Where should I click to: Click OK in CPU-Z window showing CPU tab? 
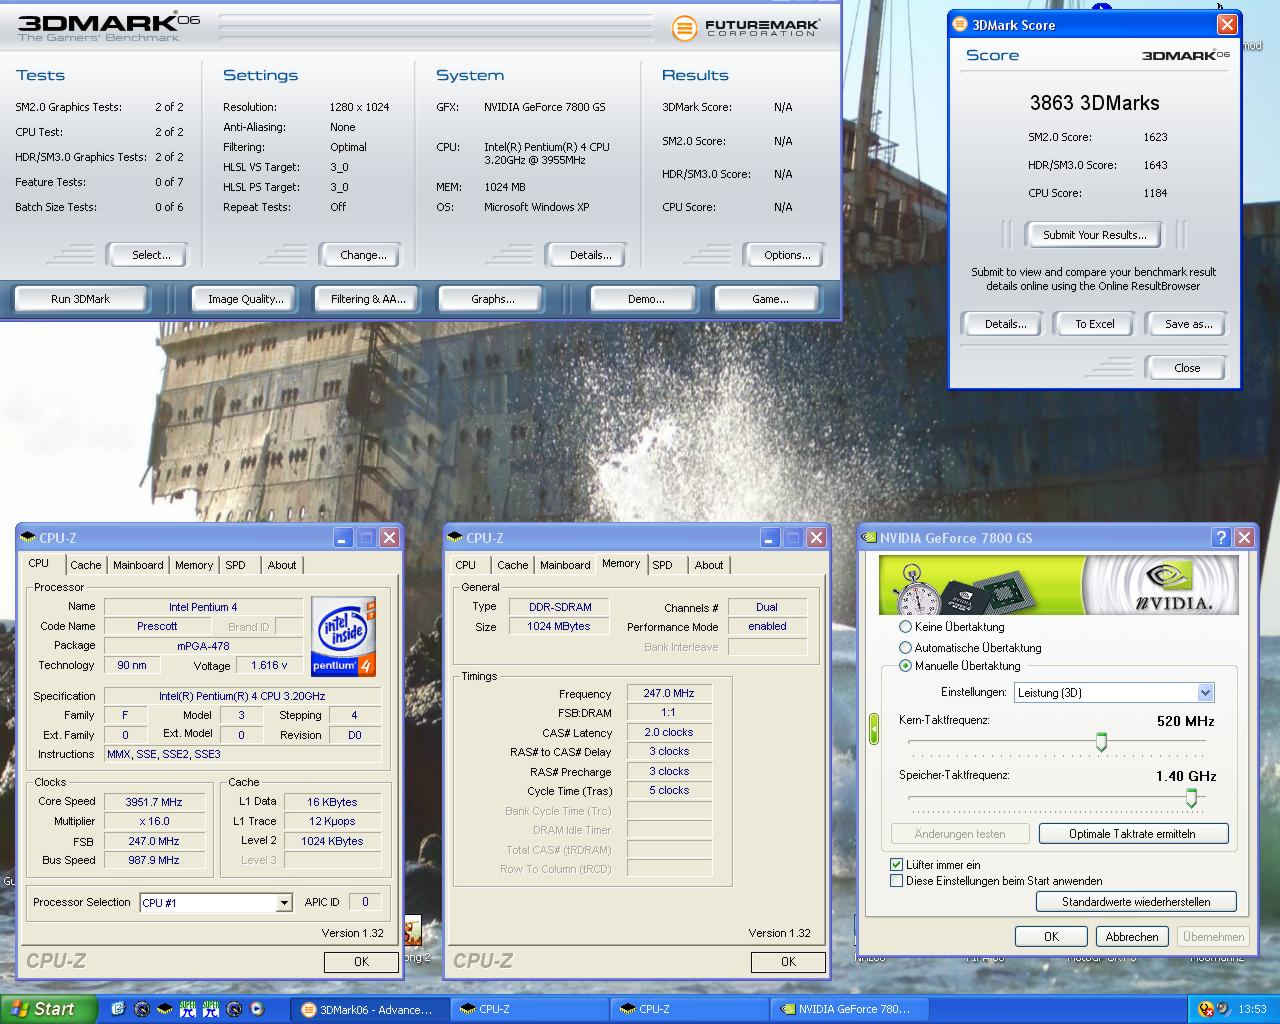(x=361, y=962)
